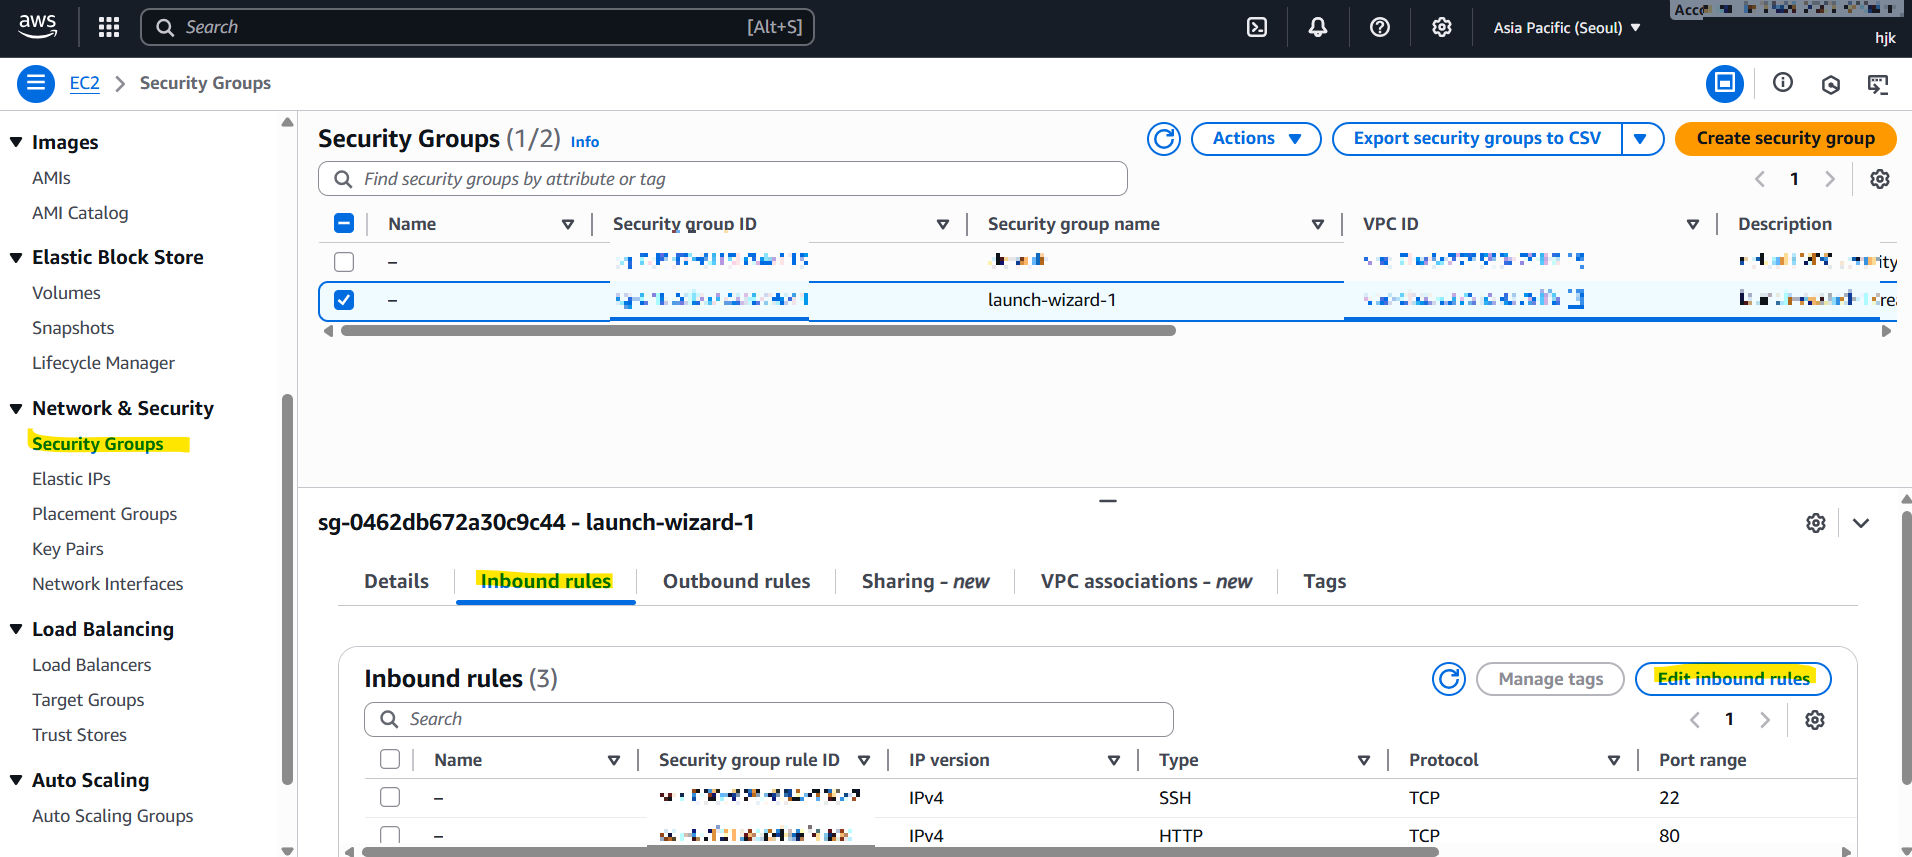Check the first unselected security group row
1912x857 pixels.
(x=344, y=262)
